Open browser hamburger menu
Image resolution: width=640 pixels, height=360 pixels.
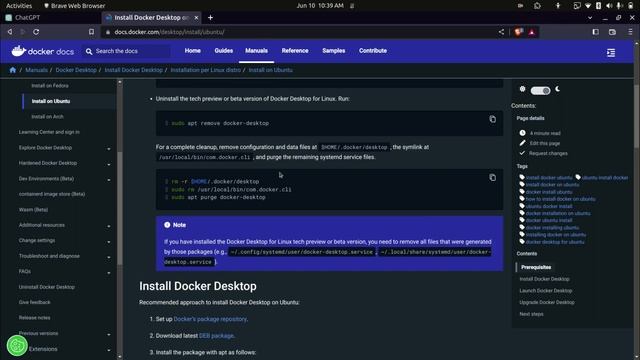click(630, 32)
